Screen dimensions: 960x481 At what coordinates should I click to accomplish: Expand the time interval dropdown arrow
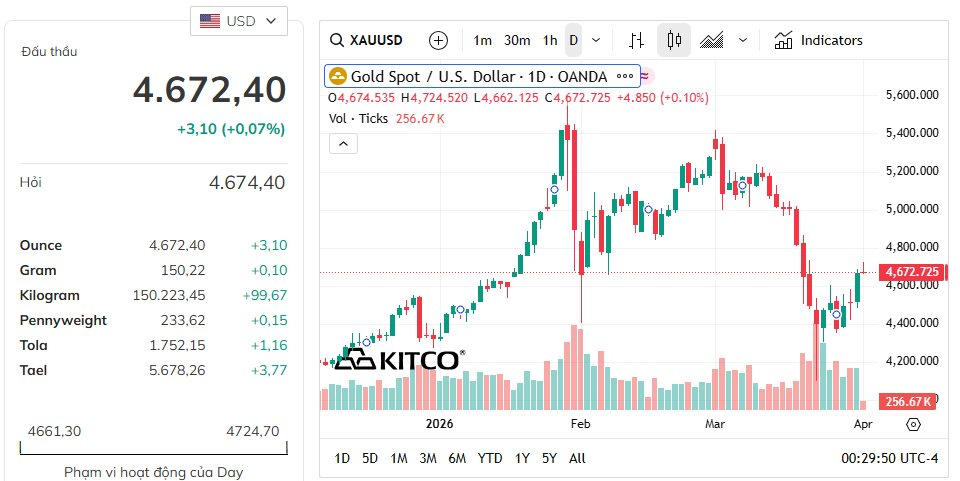(597, 41)
